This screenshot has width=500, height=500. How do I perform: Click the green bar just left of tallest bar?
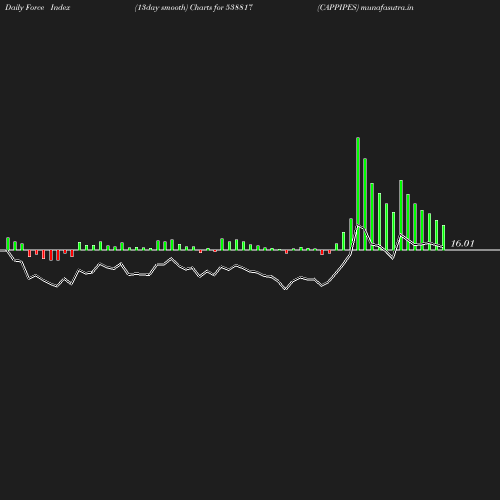click(351, 234)
